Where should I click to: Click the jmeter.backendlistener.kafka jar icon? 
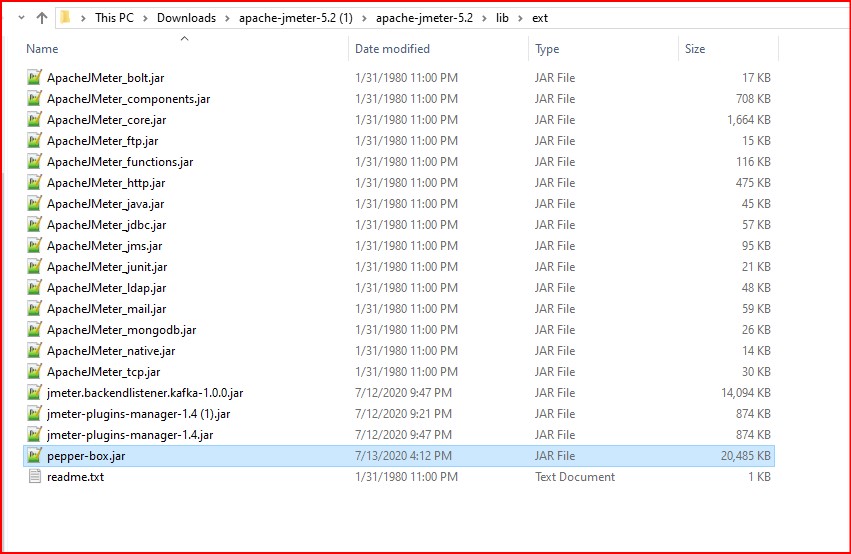34,392
